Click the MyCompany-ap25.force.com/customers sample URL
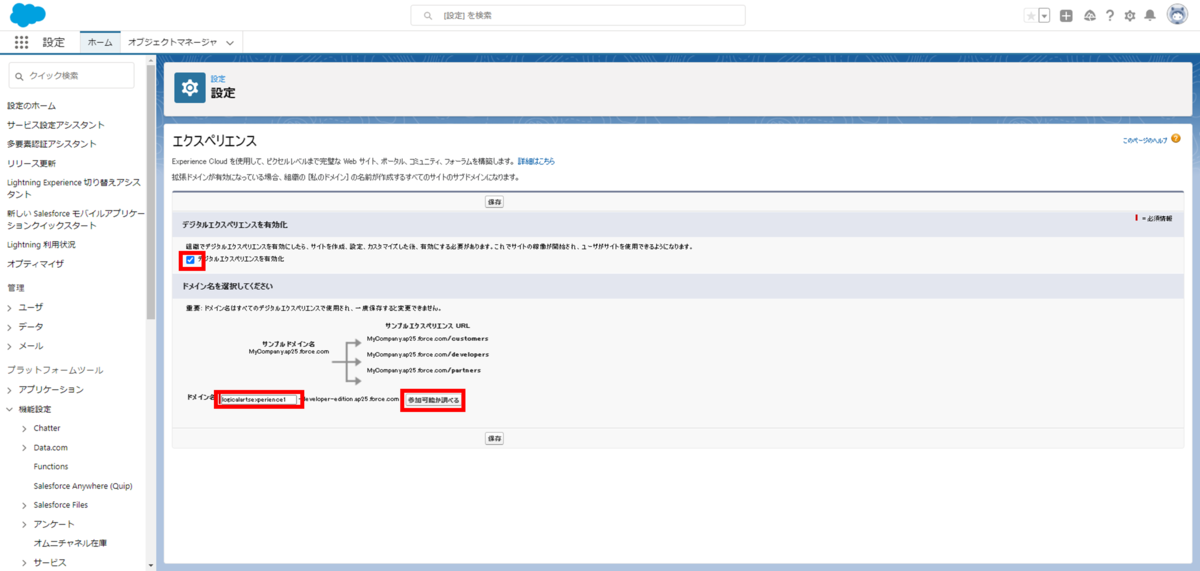This screenshot has height=571, width=1200. 427,338
